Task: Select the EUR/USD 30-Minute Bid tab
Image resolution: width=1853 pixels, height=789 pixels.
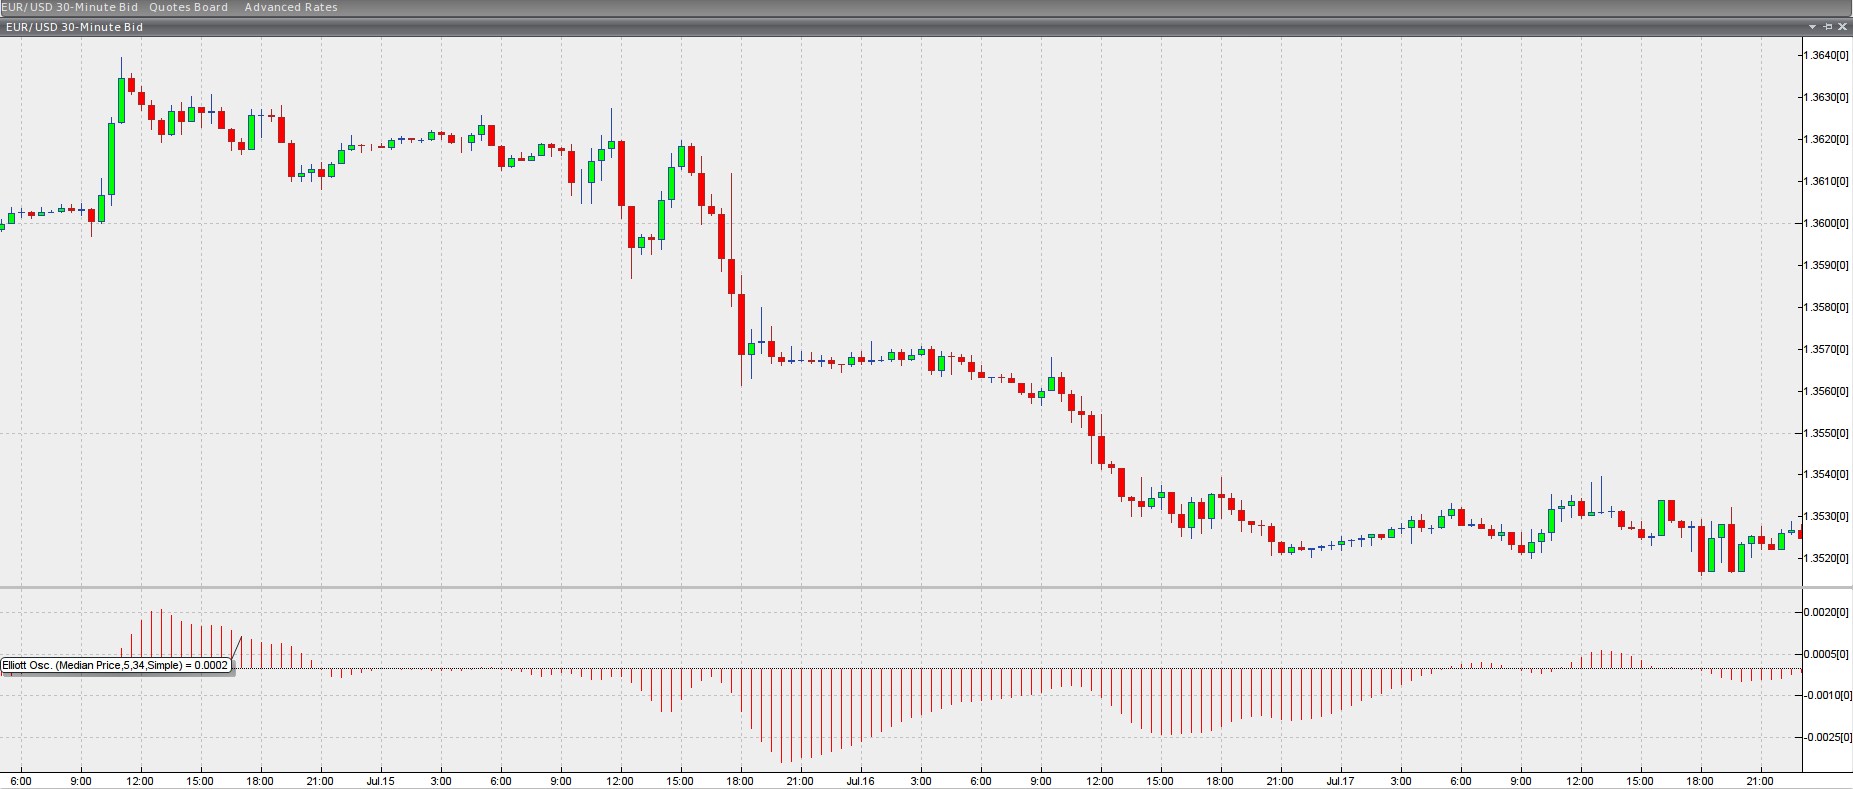Action: point(70,7)
